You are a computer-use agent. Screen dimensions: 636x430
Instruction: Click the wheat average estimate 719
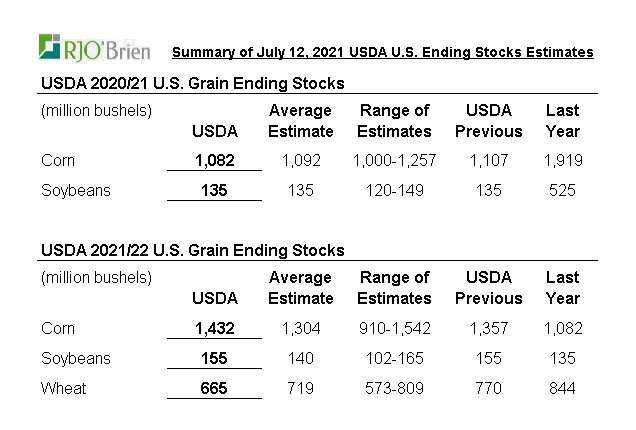[300, 388]
